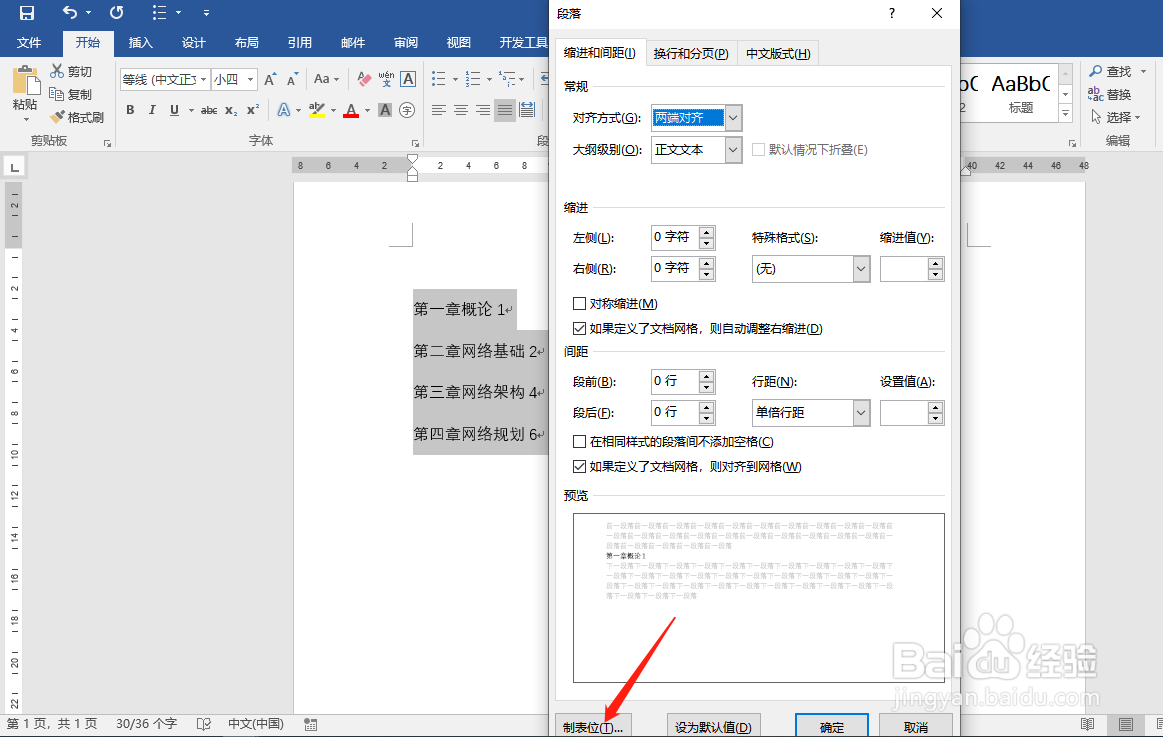Uncheck 如果定义了文档网格，则对齐到网格
Screen dimensions: 1163x737
[579, 466]
